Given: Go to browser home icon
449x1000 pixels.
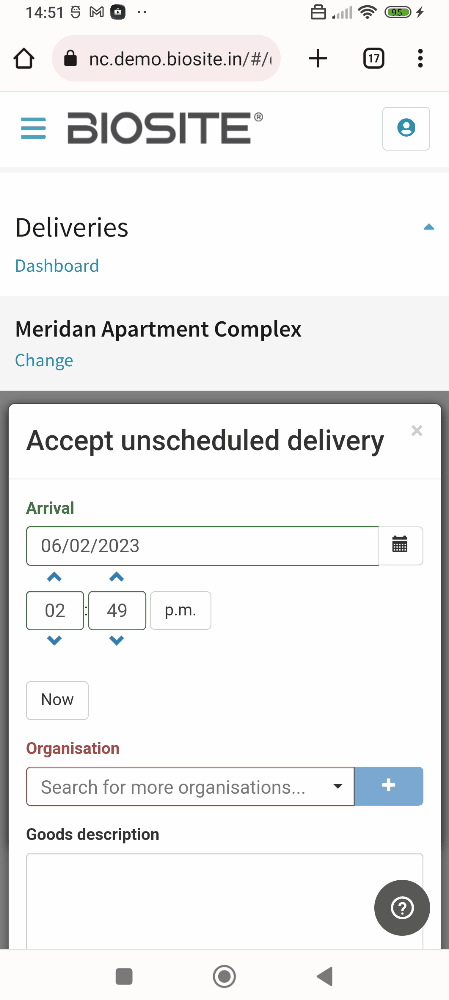Looking at the screenshot, I should tap(24, 59).
